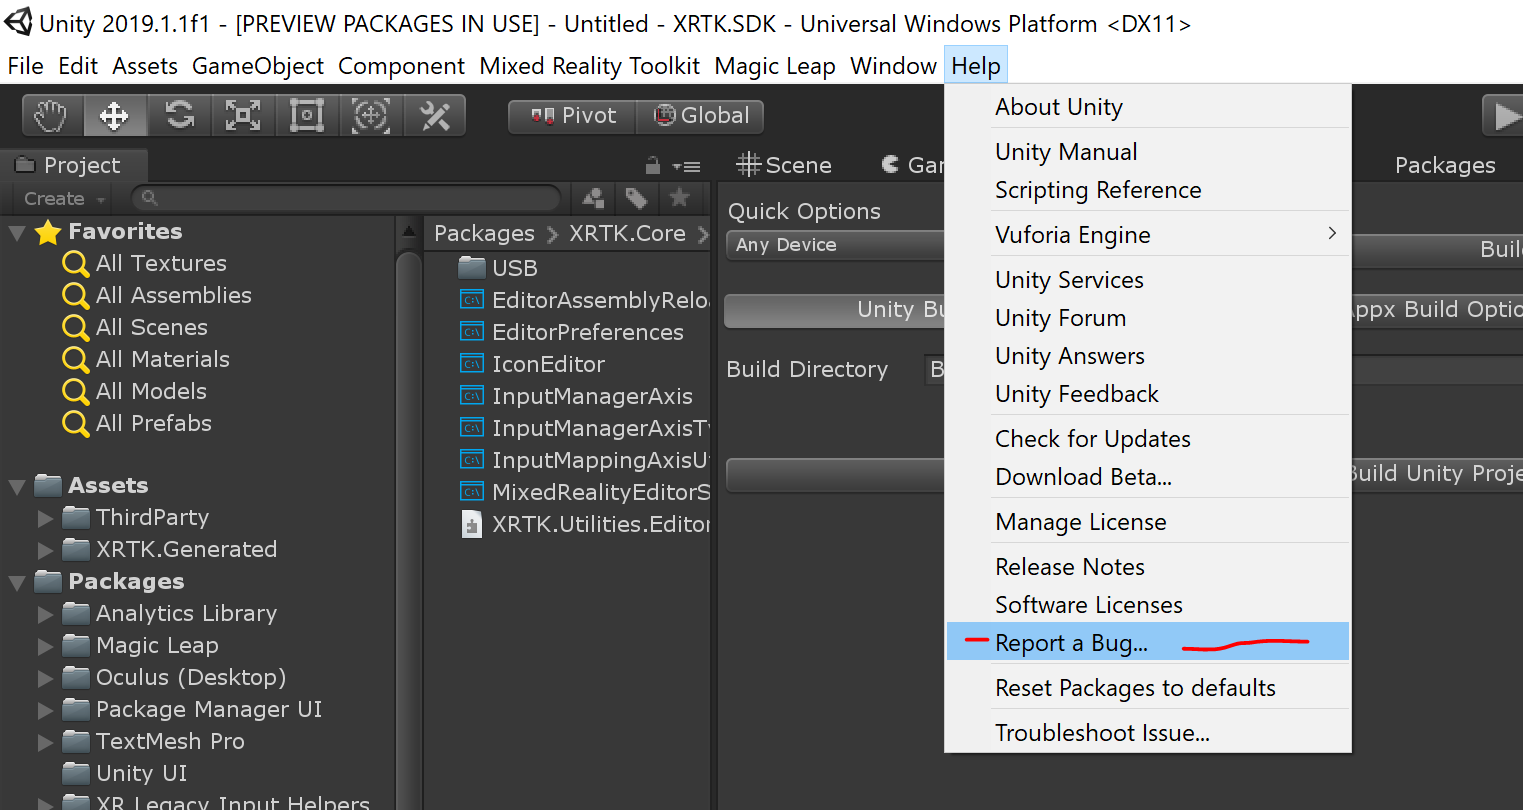The height and width of the screenshot is (810, 1523).
Task: Open the Any Device dropdown
Action: coord(835,245)
